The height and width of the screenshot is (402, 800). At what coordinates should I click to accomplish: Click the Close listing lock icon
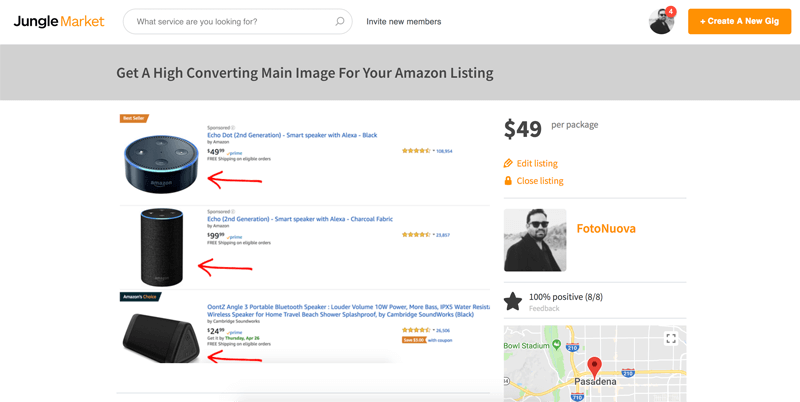coord(508,181)
